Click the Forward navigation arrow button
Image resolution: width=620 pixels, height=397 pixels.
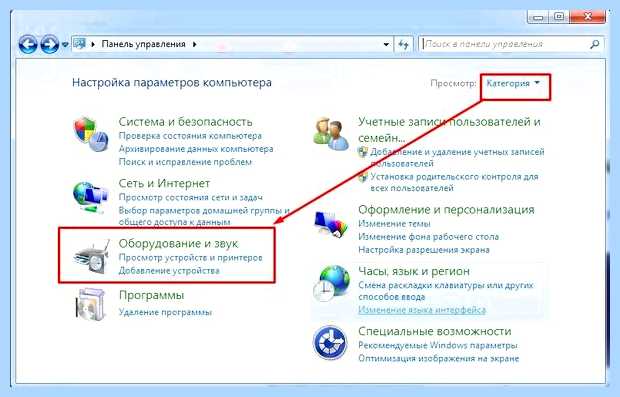49,44
